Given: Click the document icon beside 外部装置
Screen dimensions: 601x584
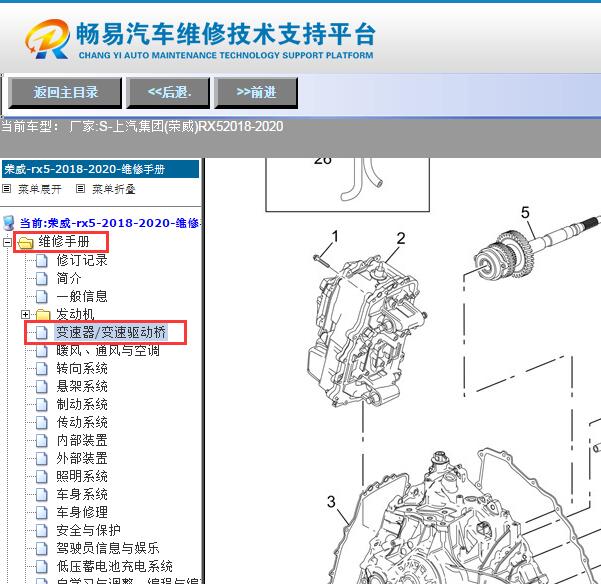Looking at the screenshot, I should [x=42, y=459].
